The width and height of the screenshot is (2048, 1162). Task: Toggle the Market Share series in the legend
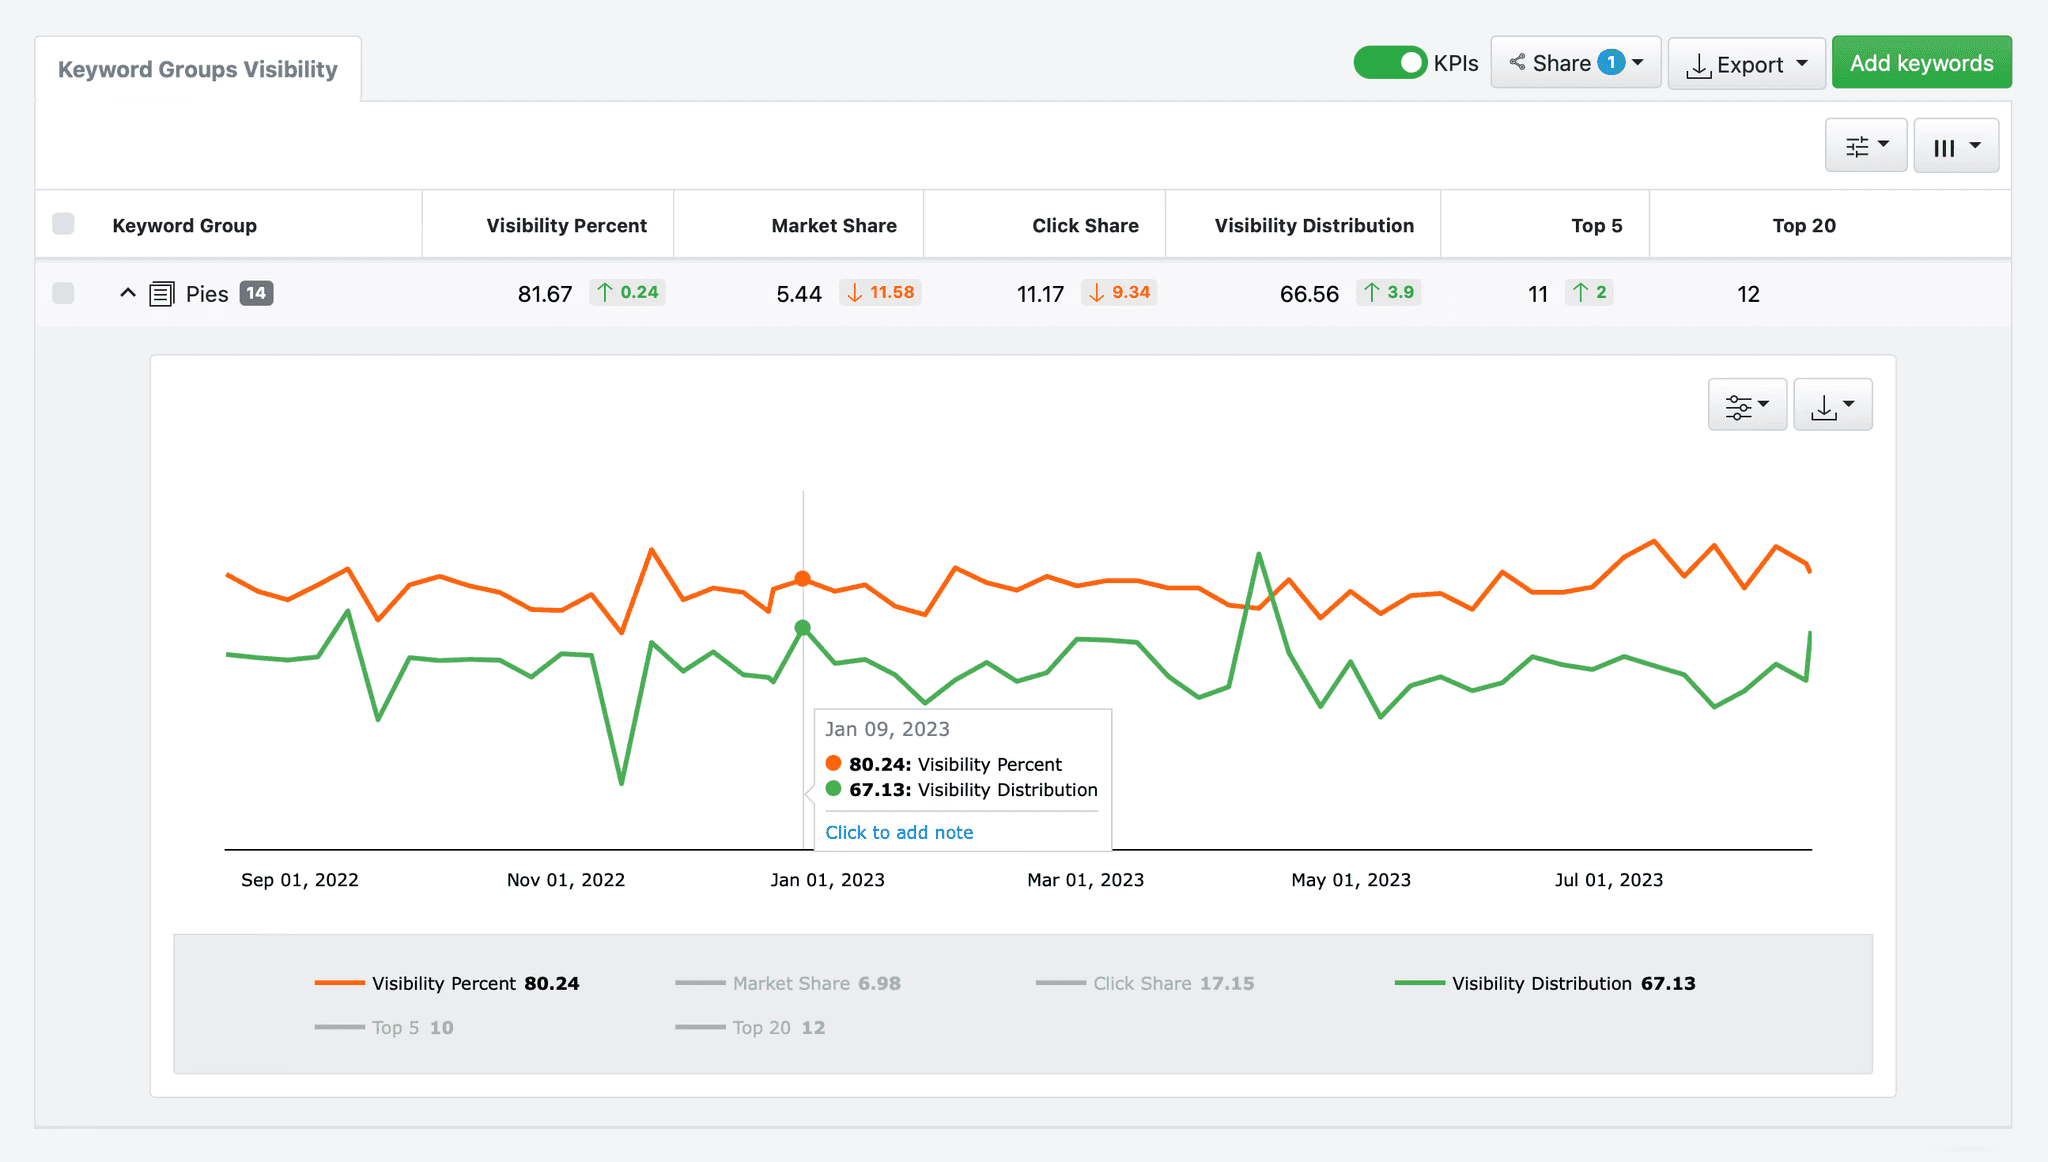[789, 983]
